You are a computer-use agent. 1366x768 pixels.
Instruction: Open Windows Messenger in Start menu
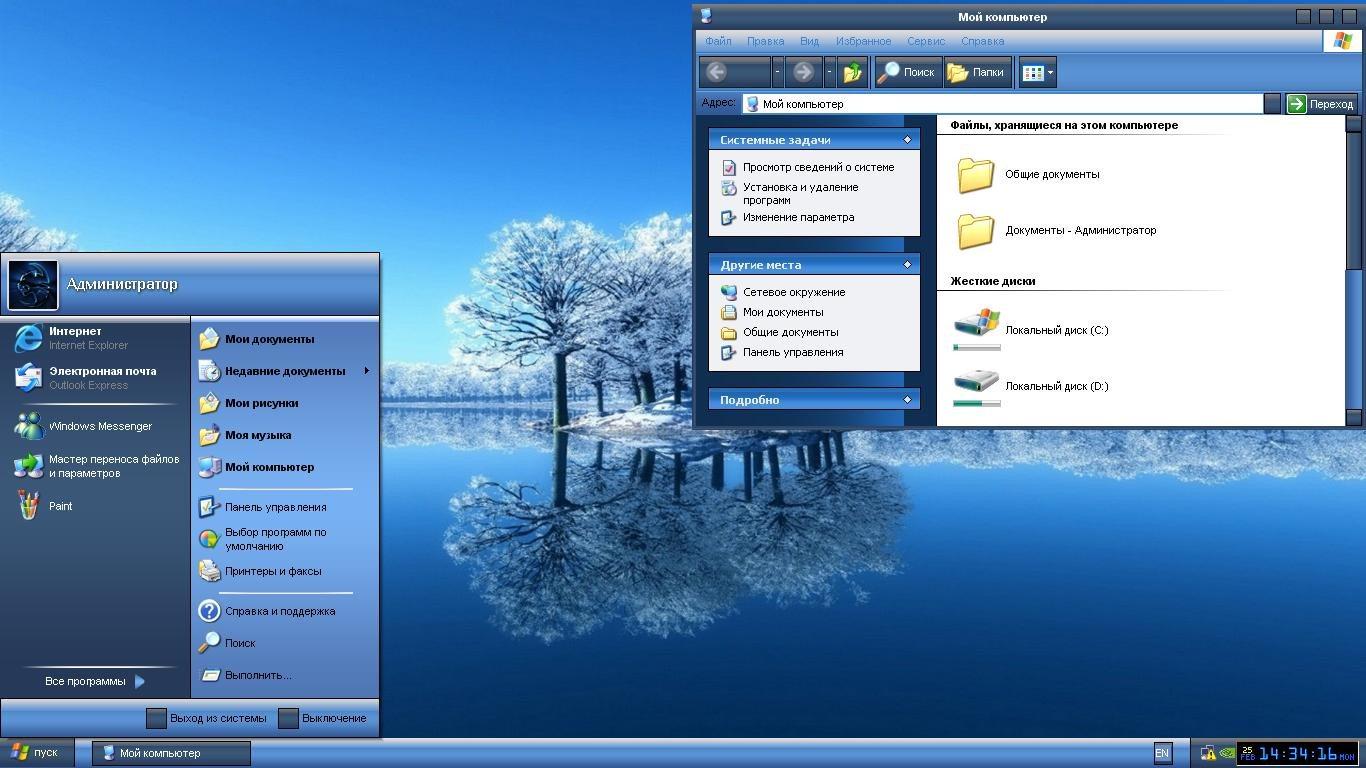(x=100, y=426)
